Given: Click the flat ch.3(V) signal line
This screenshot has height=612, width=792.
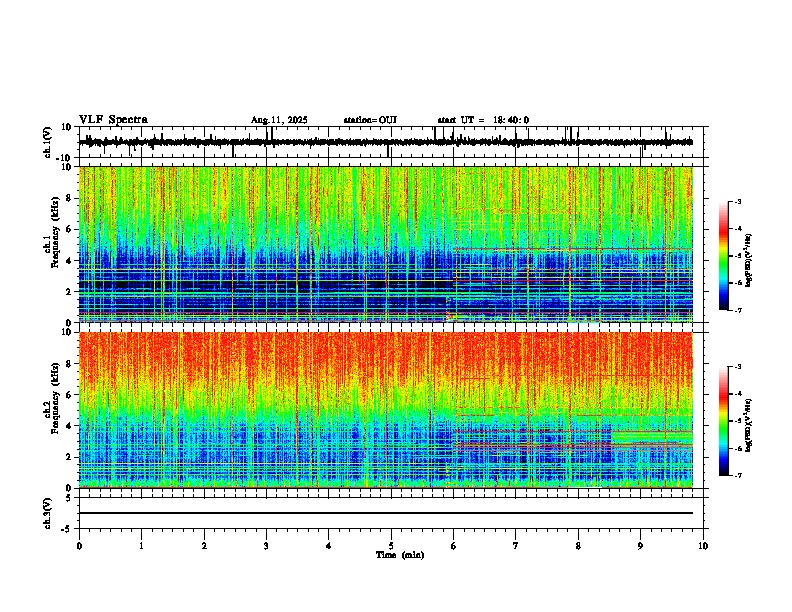Looking at the screenshot, I should coord(386,513).
